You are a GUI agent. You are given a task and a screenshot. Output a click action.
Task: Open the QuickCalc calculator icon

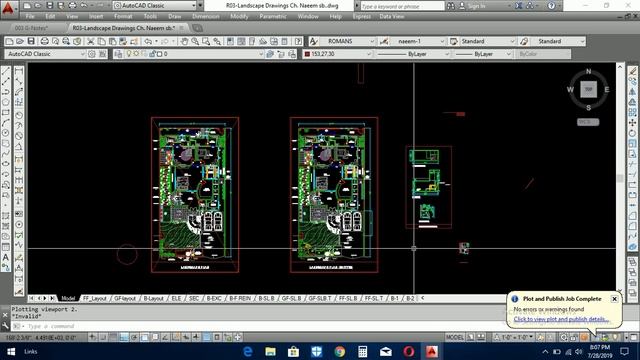point(285,41)
